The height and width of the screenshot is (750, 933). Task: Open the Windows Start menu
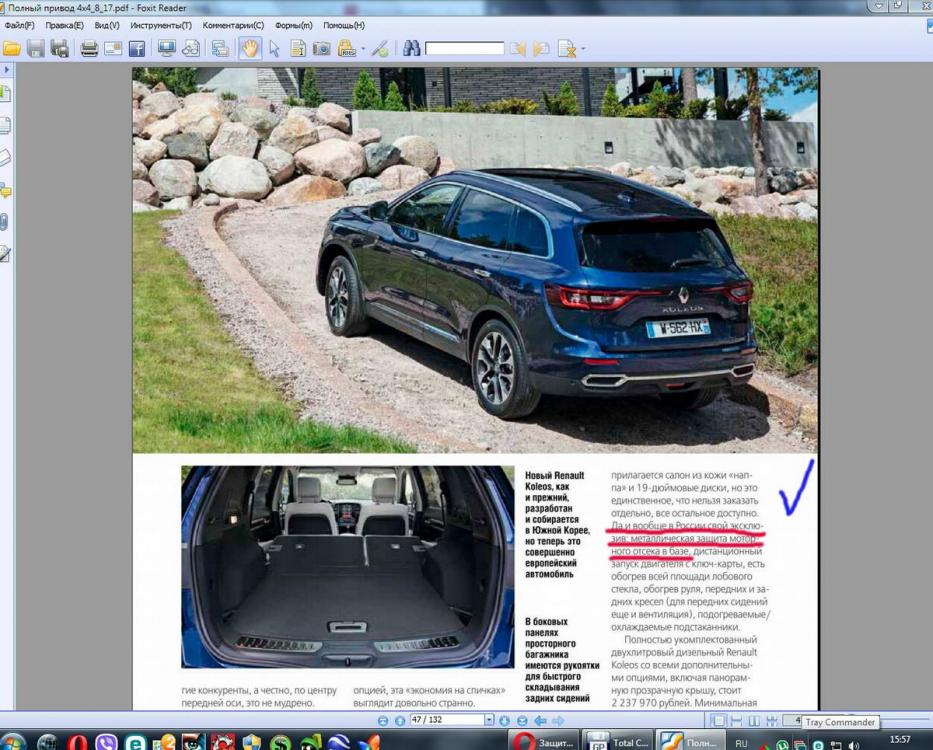point(12,742)
